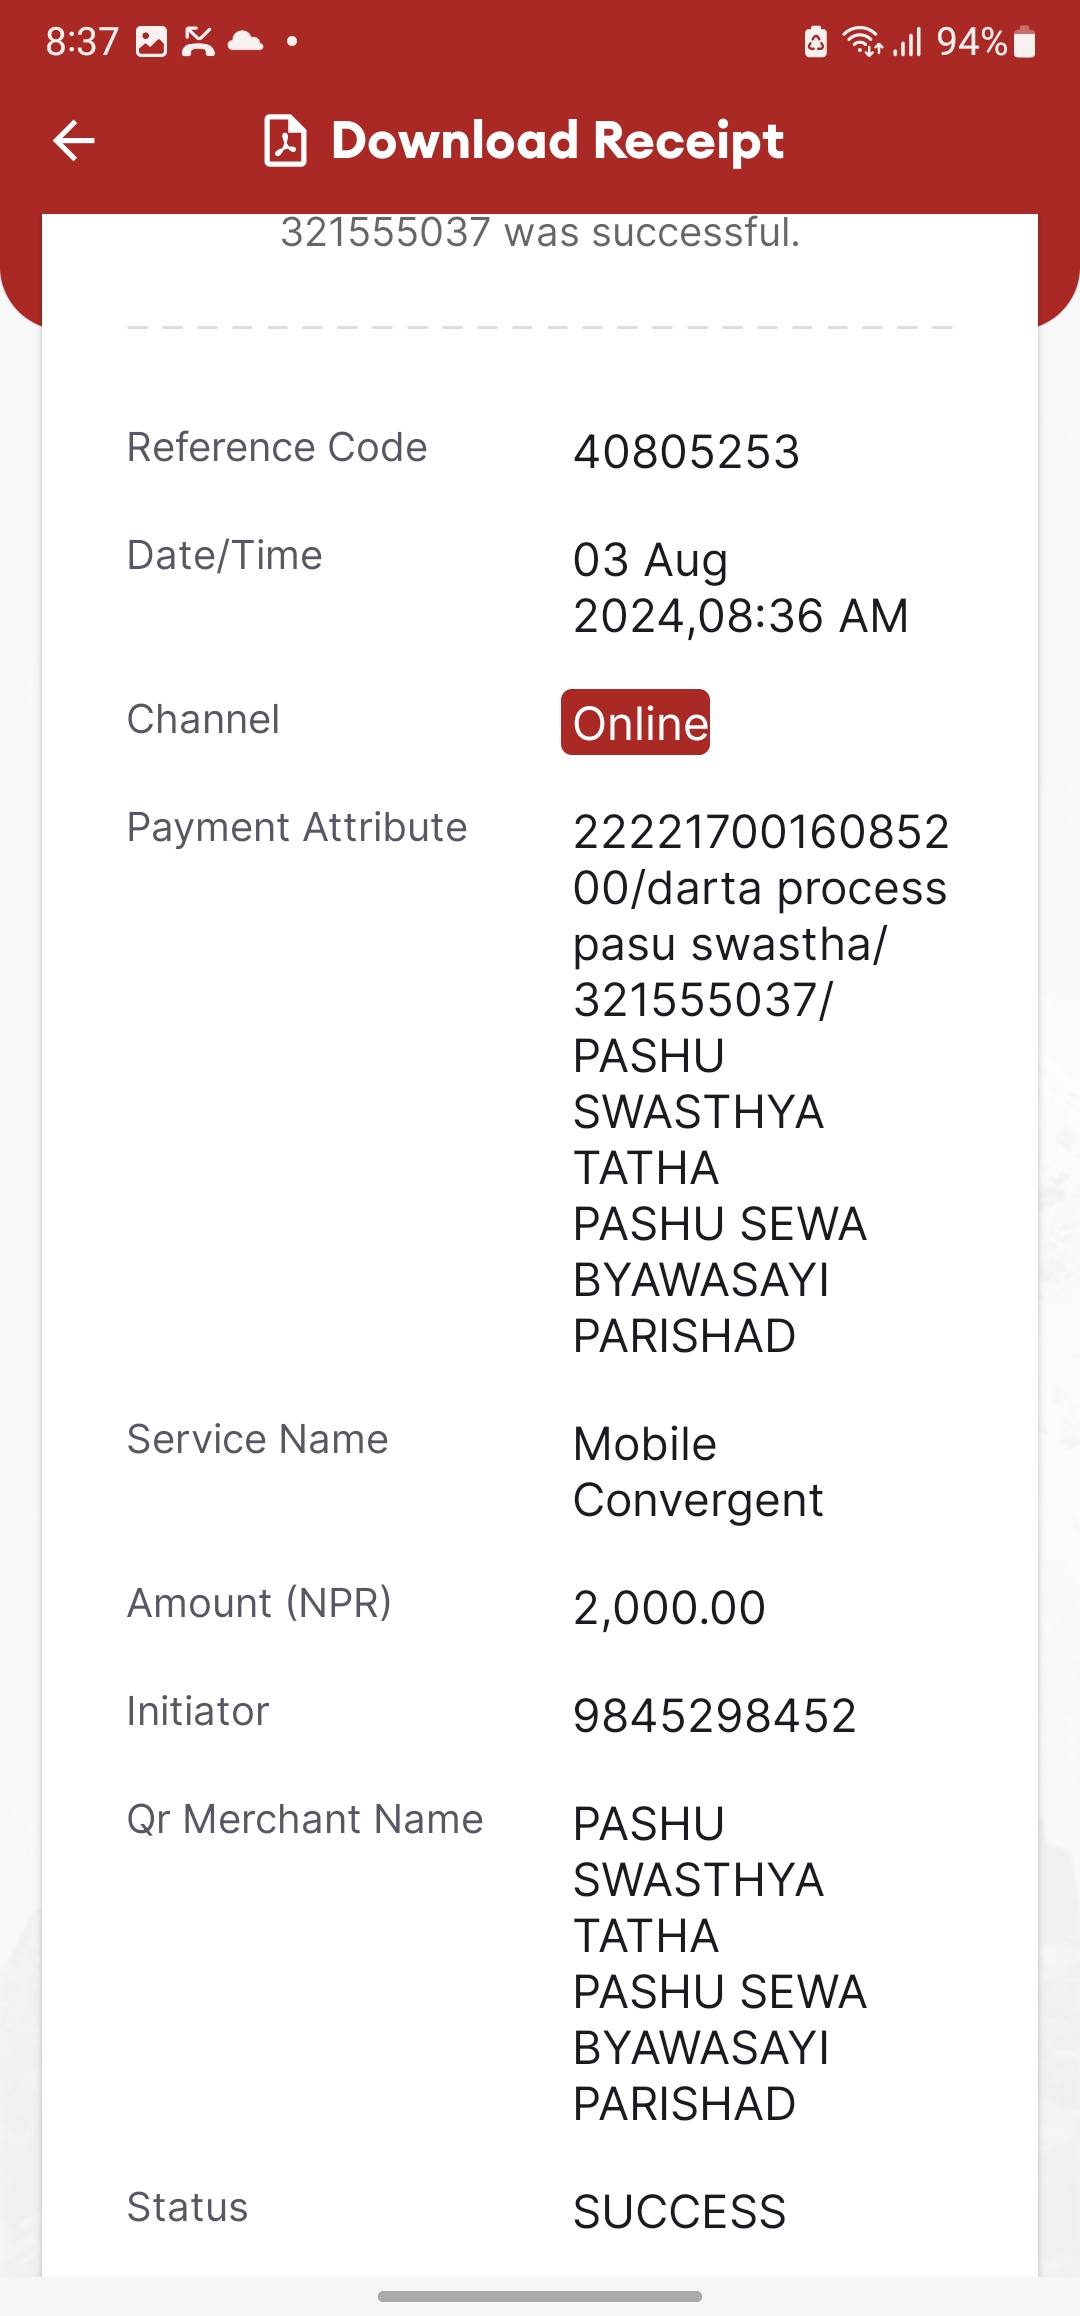Image resolution: width=1080 pixels, height=2316 pixels.
Task: Tap the battery icon in status bar
Action: coord(1024,42)
